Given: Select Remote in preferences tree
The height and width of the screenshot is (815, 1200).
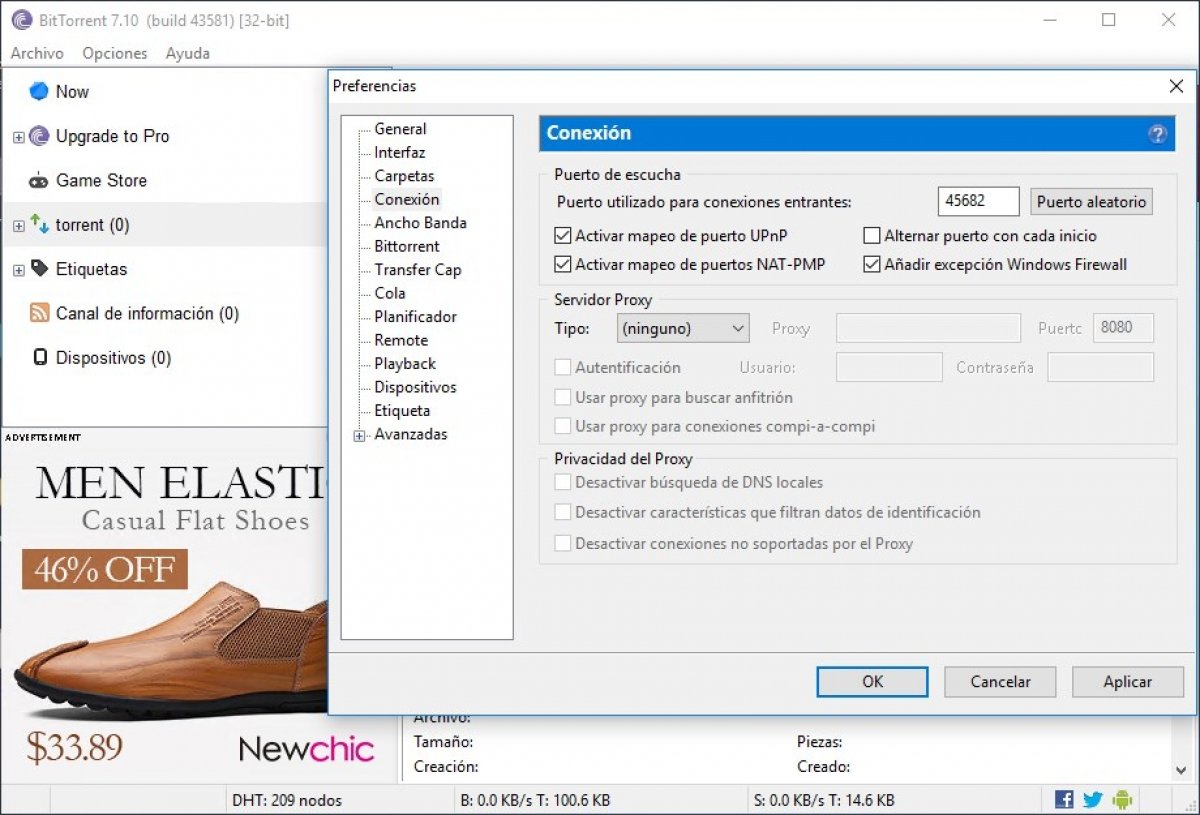Looking at the screenshot, I should tap(401, 340).
